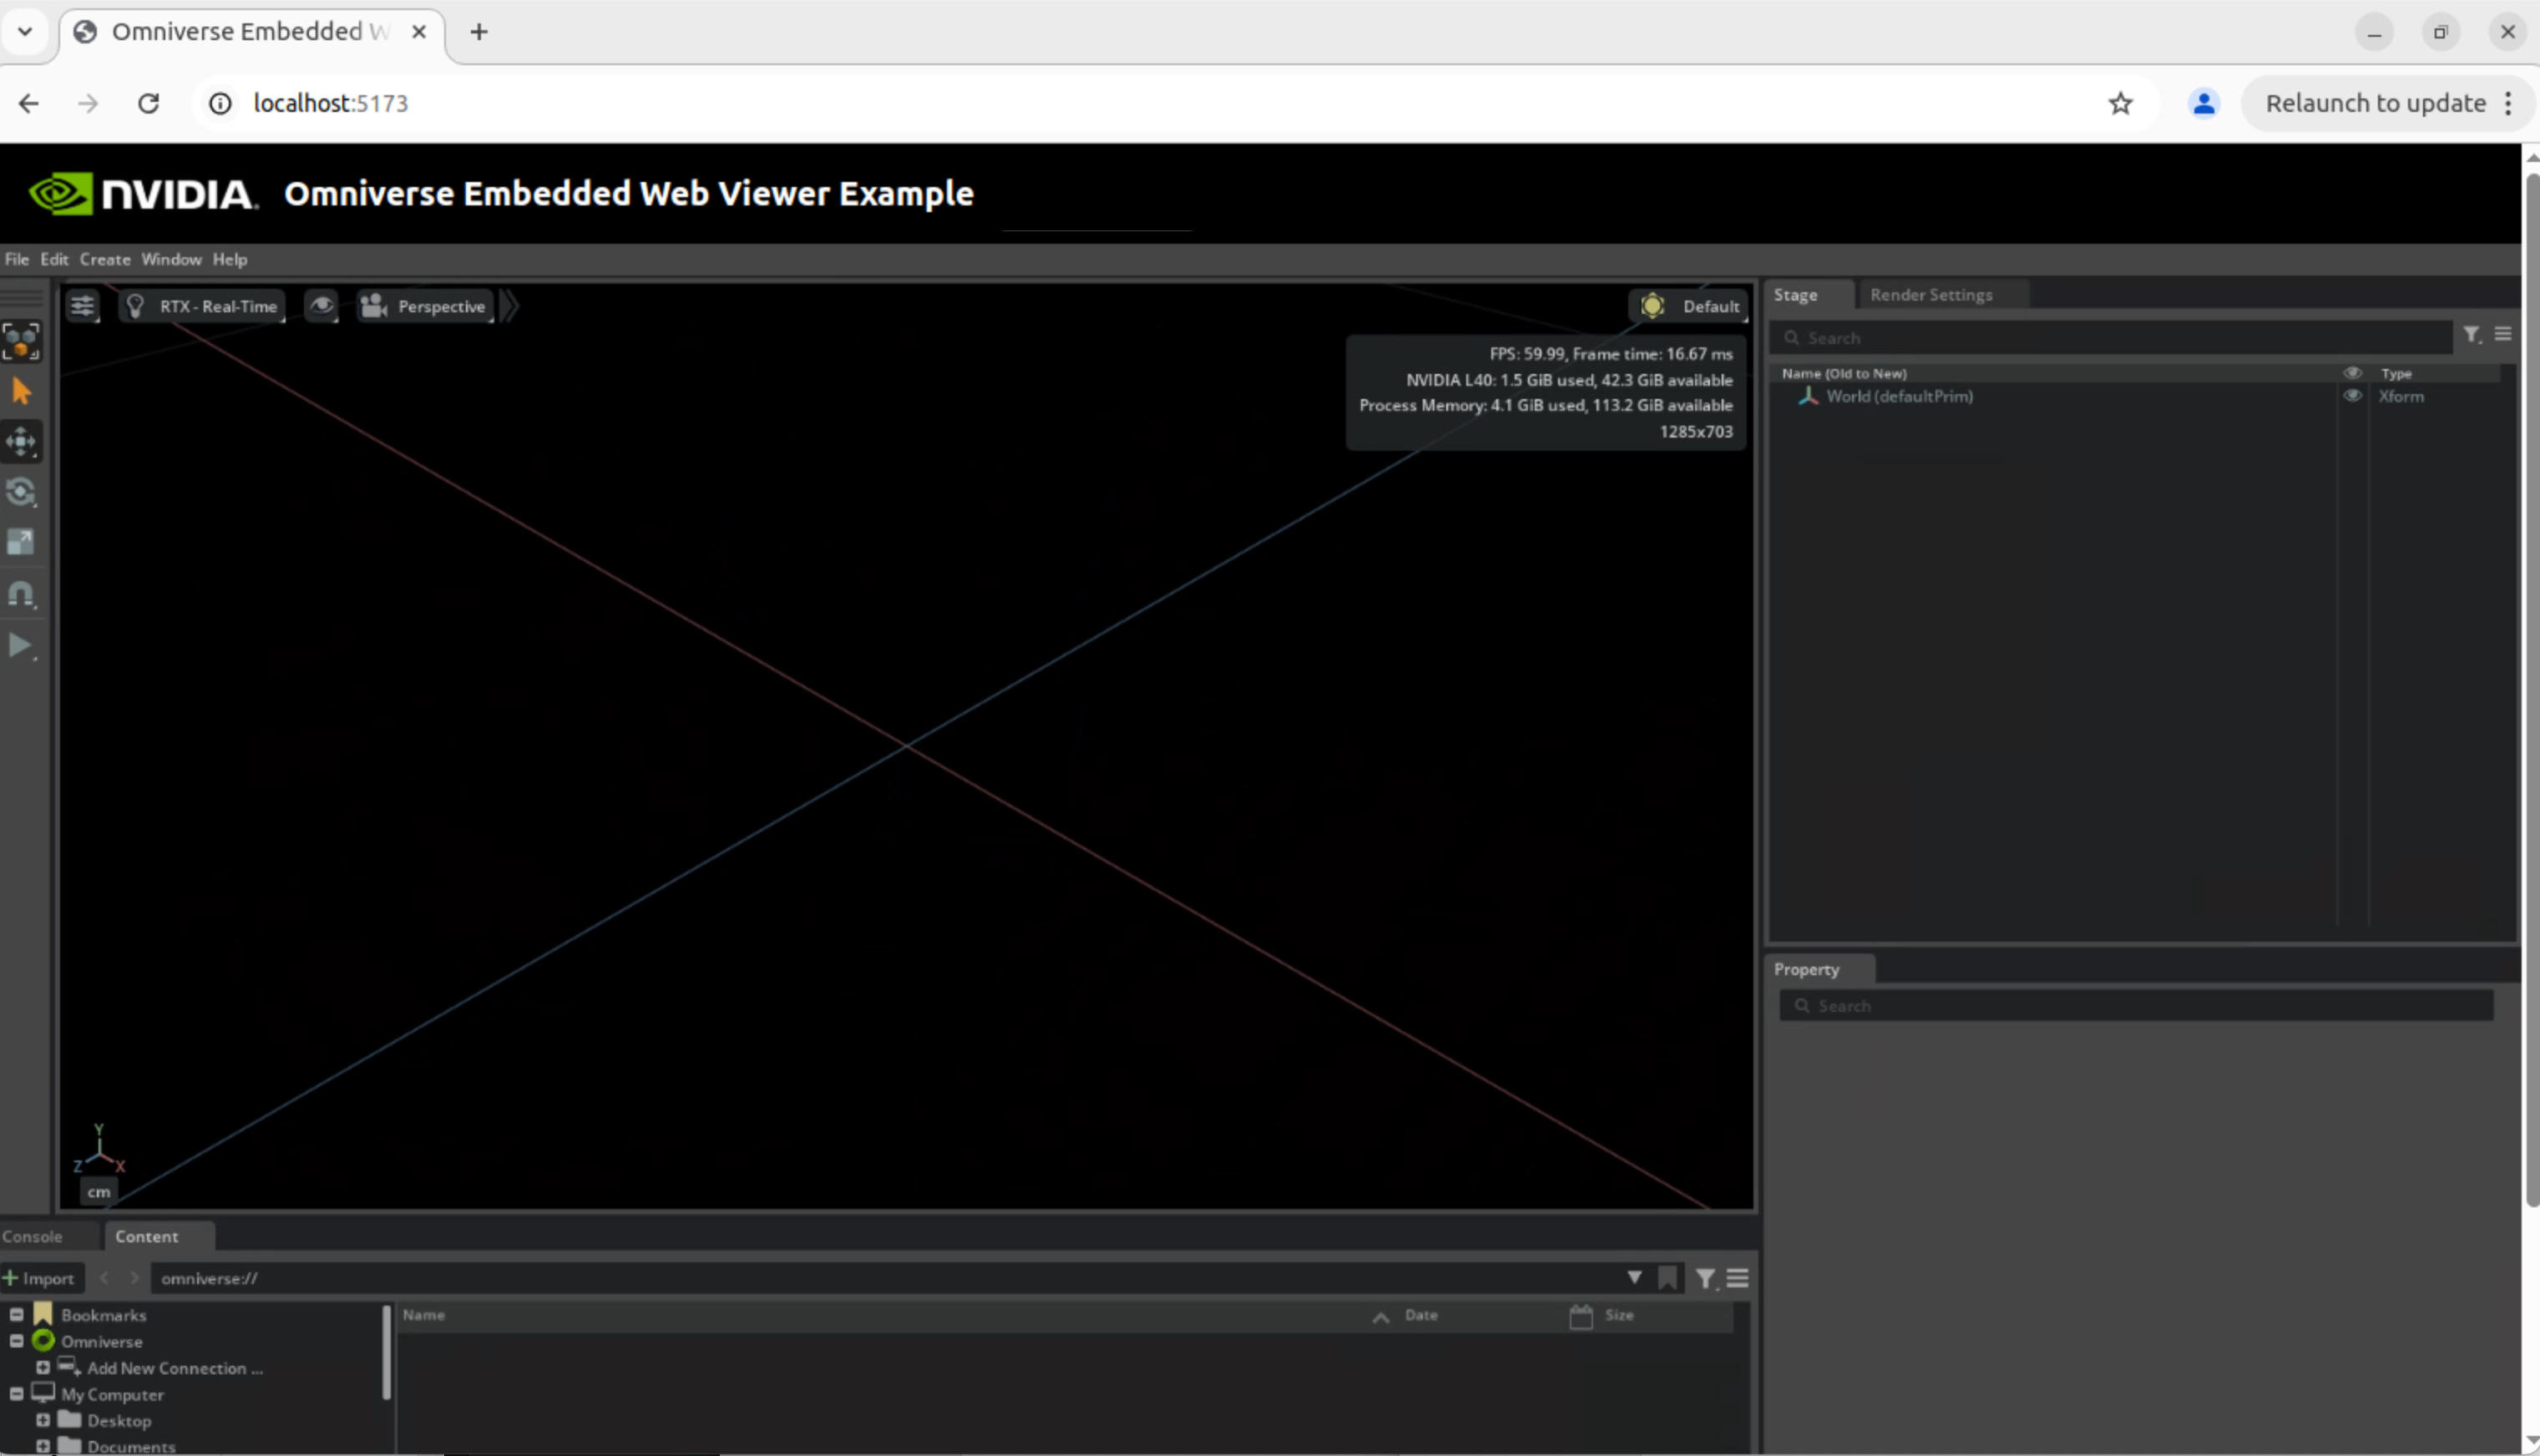
Task: Toggle visibility of World prim
Action: pyautogui.click(x=2352, y=396)
